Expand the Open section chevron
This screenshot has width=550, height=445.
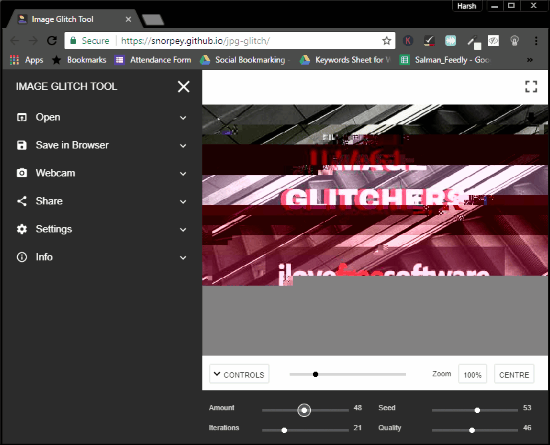pyautogui.click(x=183, y=118)
